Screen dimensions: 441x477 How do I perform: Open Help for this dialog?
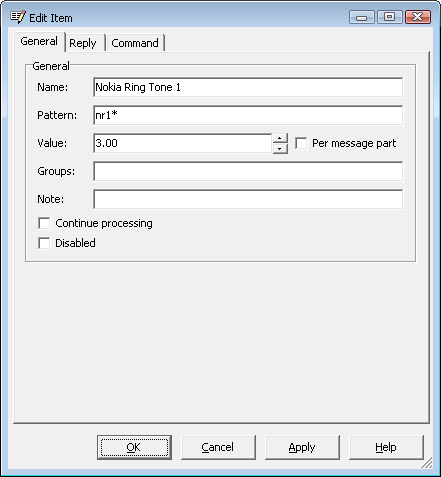click(386, 447)
